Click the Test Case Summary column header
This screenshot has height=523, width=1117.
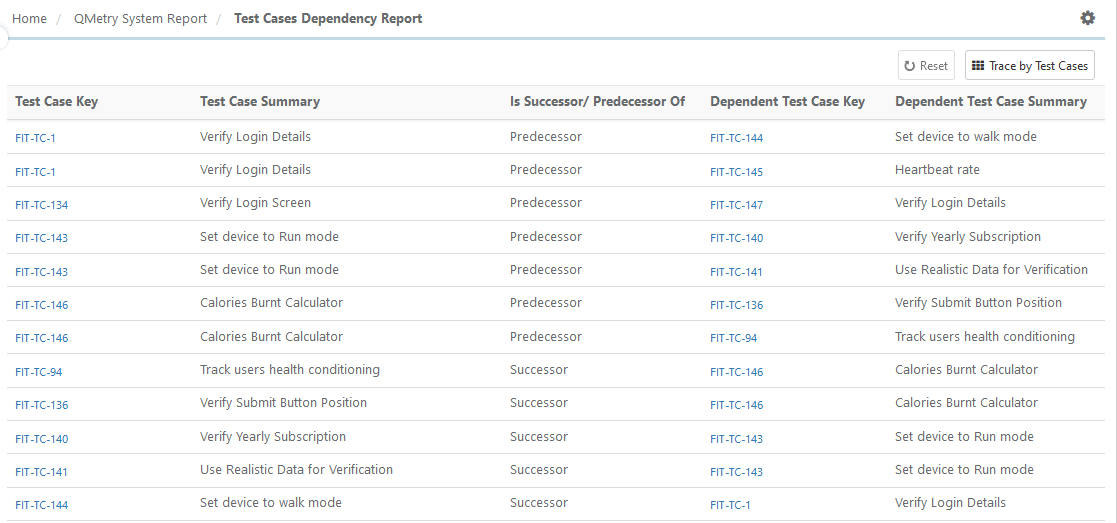click(x=260, y=101)
